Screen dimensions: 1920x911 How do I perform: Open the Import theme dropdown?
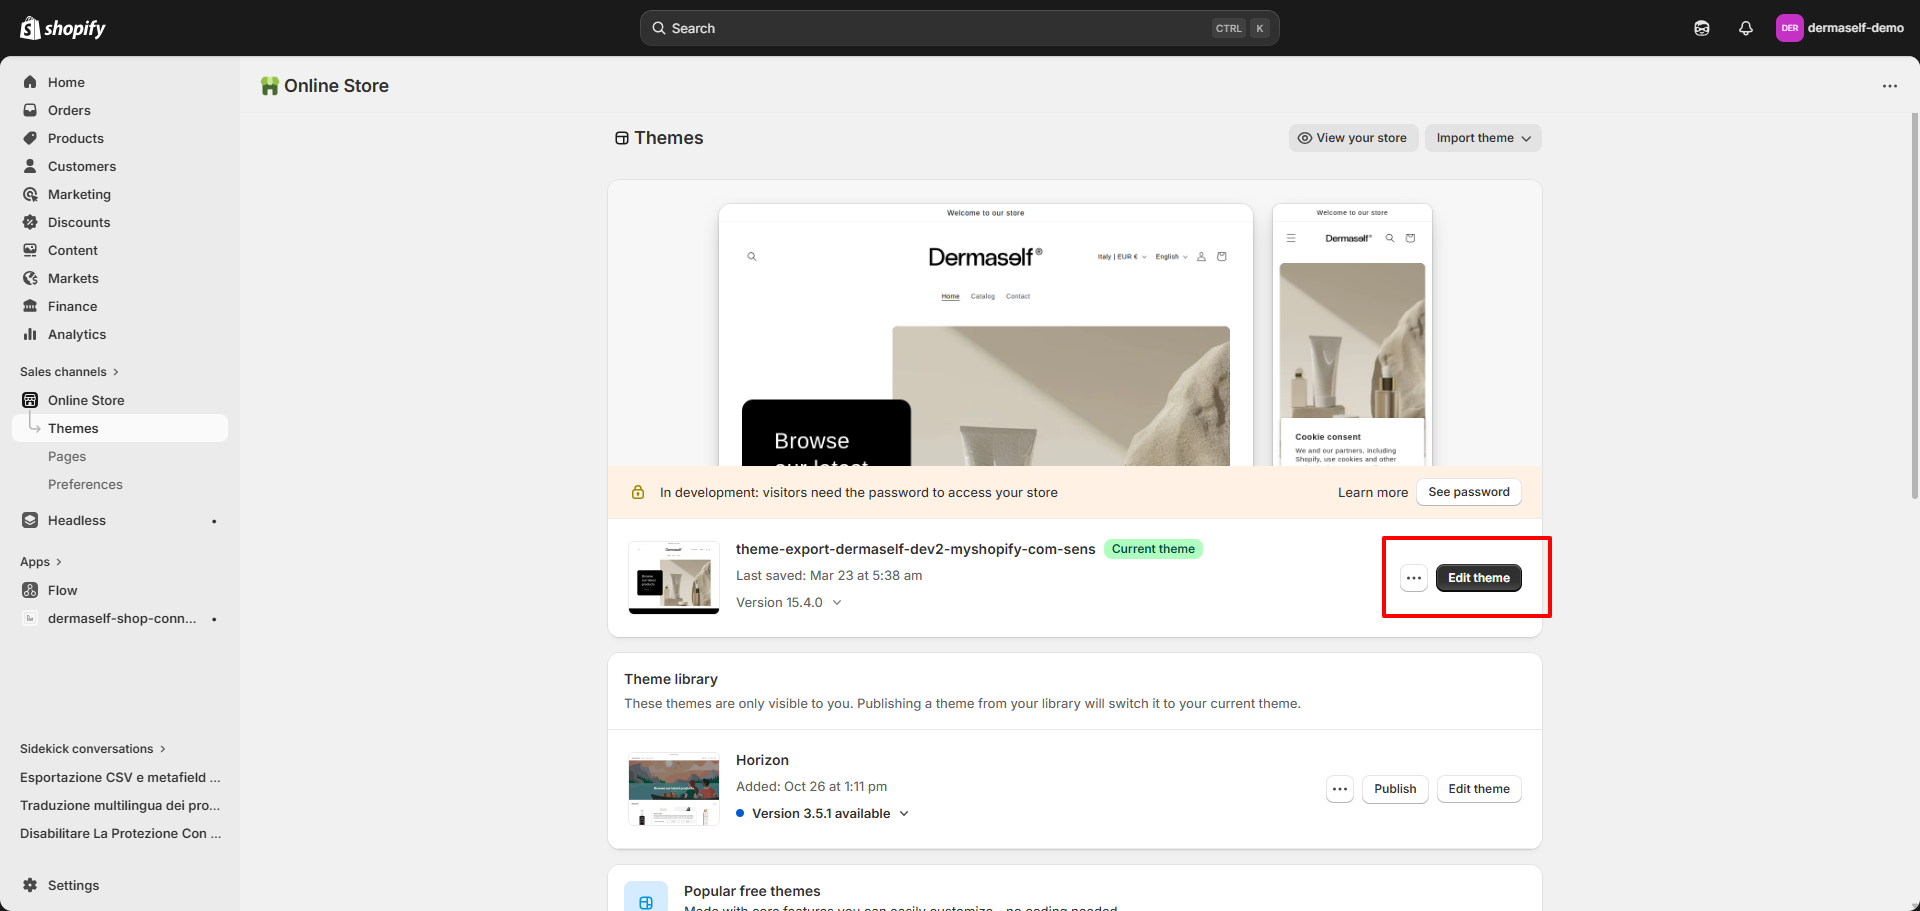pyautogui.click(x=1483, y=138)
